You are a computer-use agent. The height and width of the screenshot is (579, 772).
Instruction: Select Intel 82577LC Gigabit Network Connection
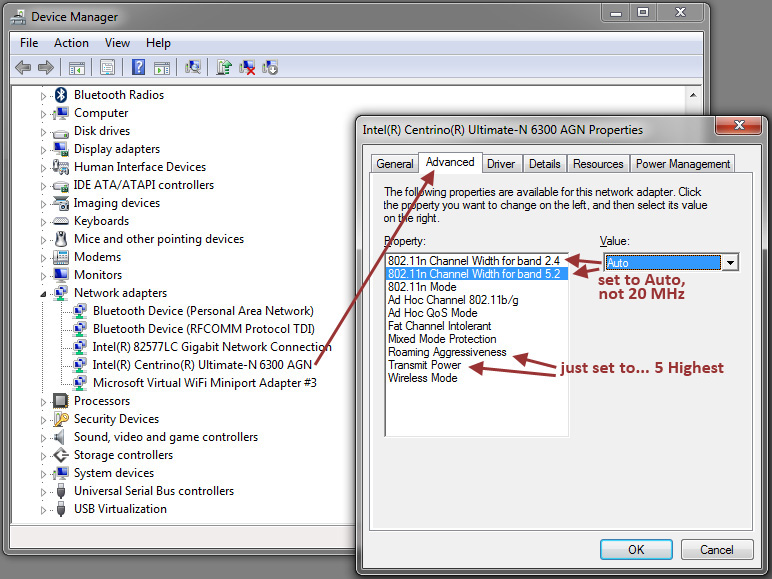(x=211, y=347)
